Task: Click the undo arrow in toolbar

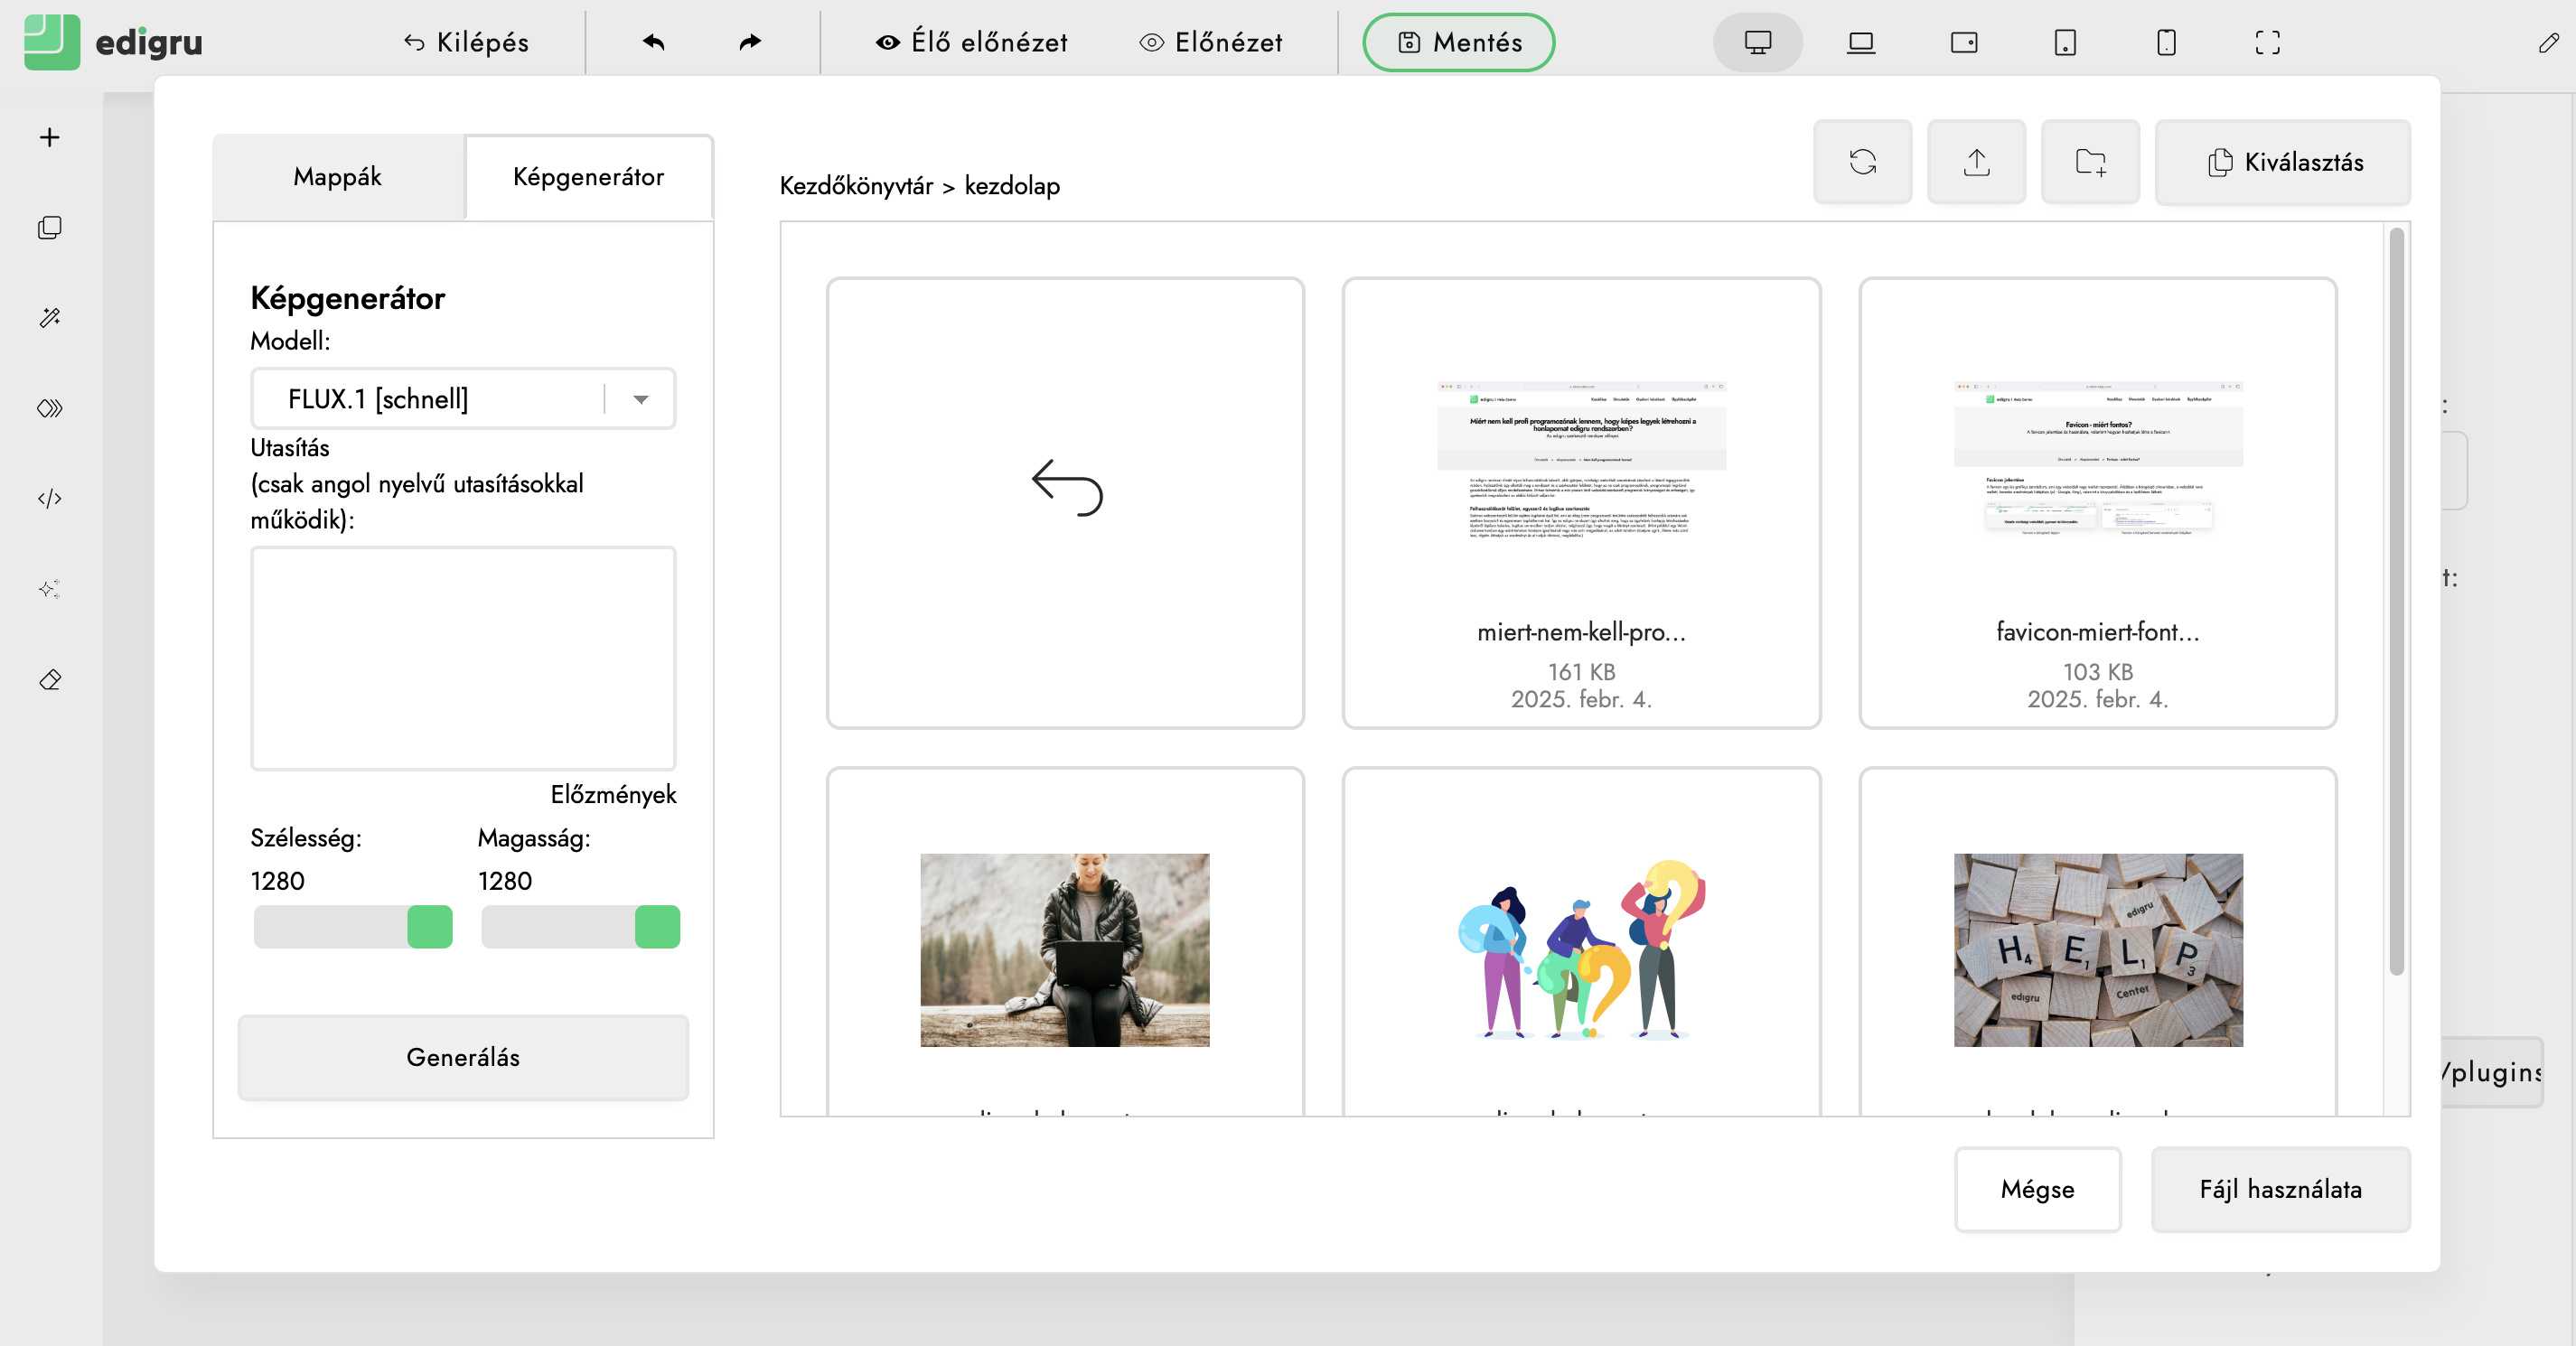Action: tap(654, 42)
